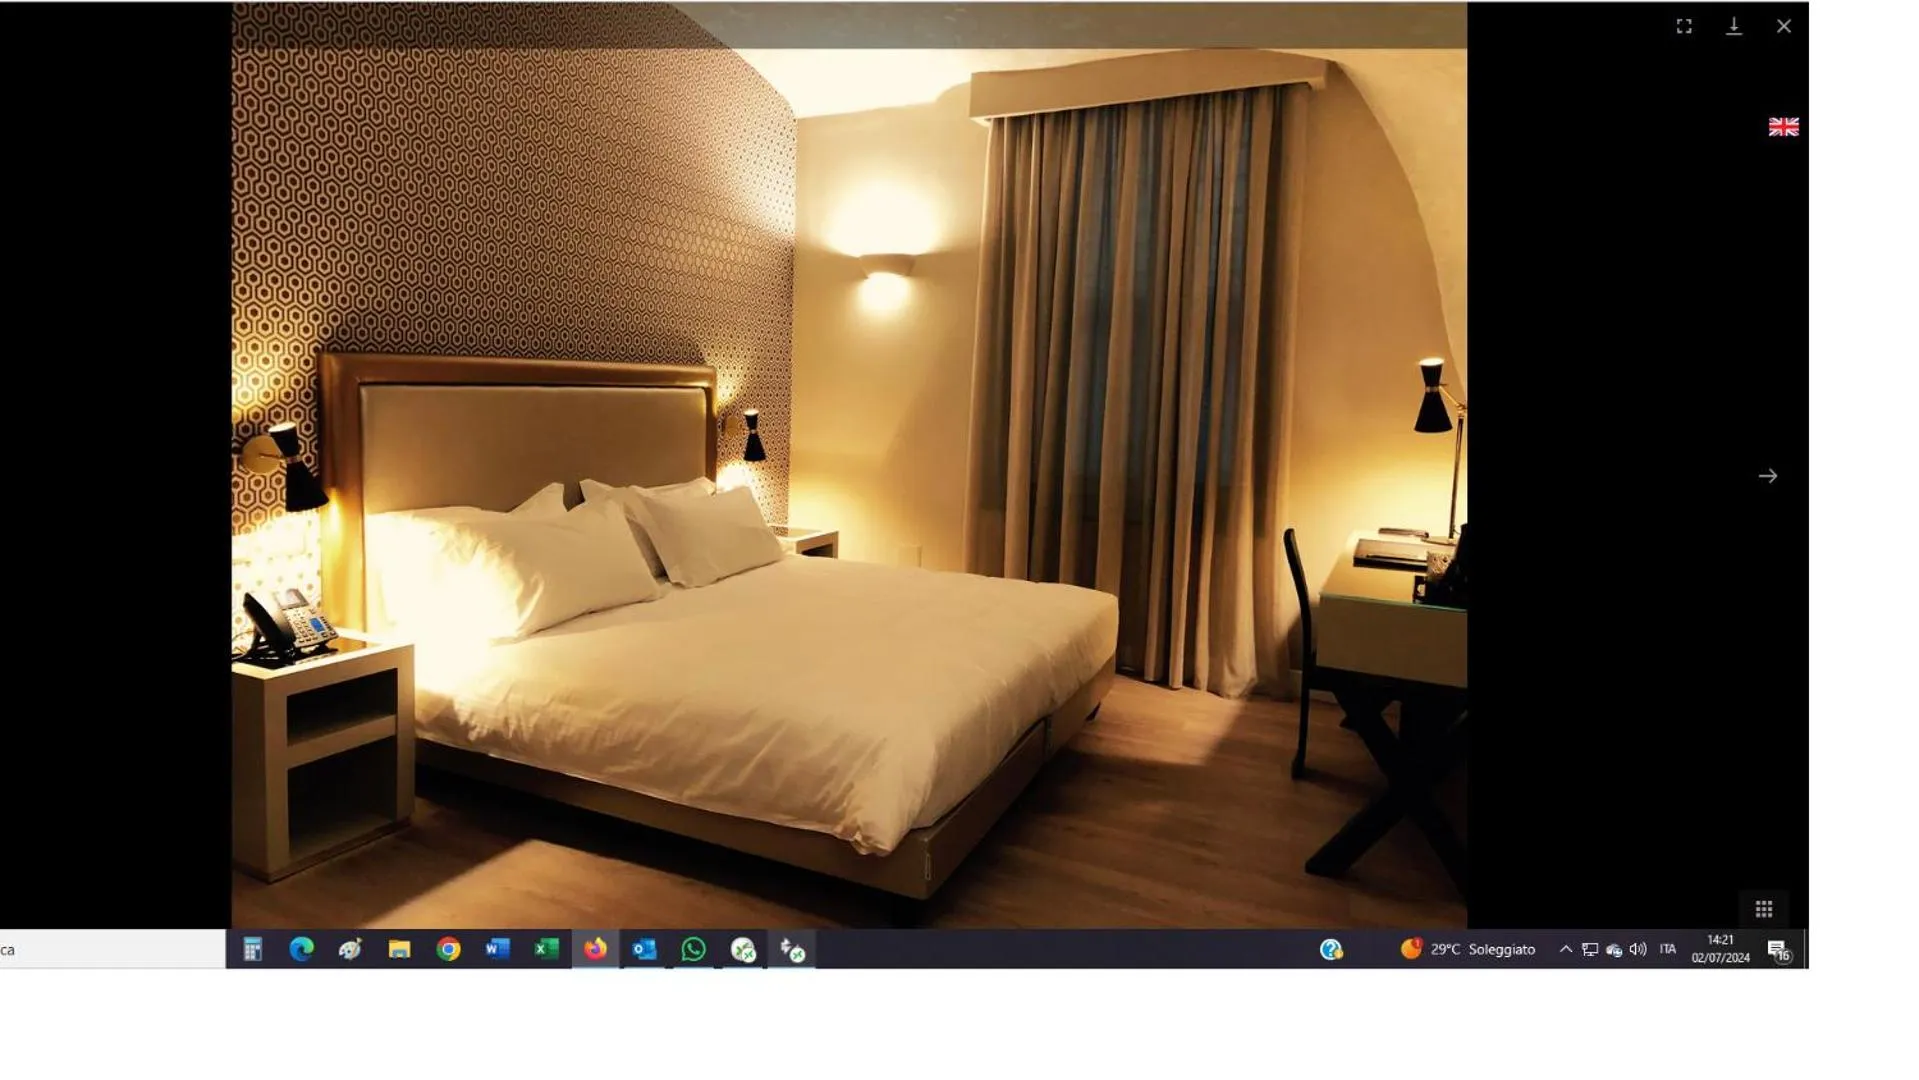Image resolution: width=1919 pixels, height=1080 pixels.
Task: Open Microsoft Outlook
Action: (x=645, y=949)
